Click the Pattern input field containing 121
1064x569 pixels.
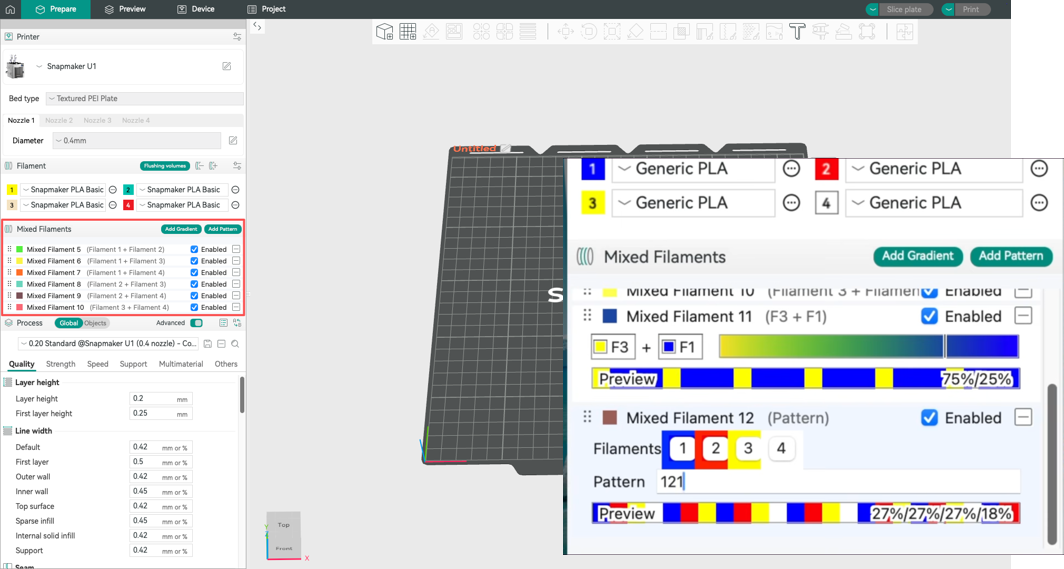tap(839, 482)
